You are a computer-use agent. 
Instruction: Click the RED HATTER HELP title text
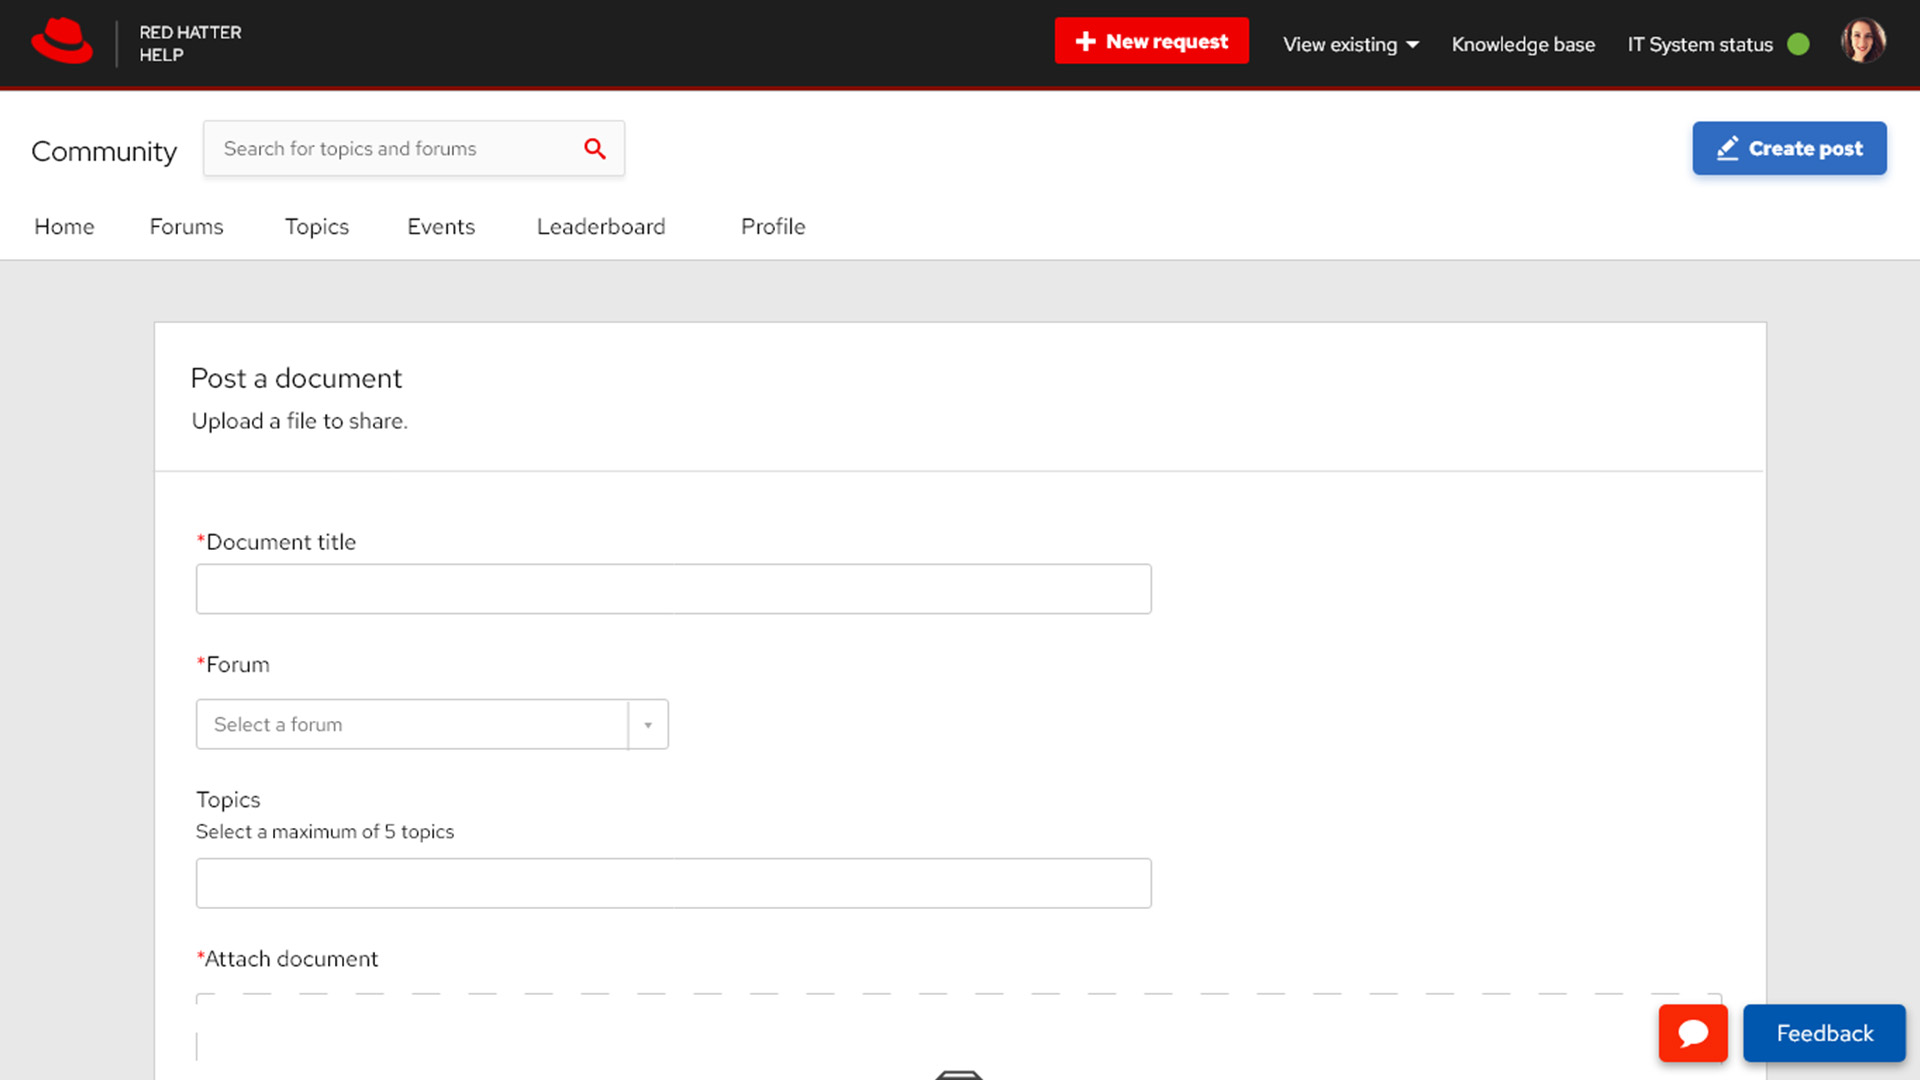click(190, 43)
